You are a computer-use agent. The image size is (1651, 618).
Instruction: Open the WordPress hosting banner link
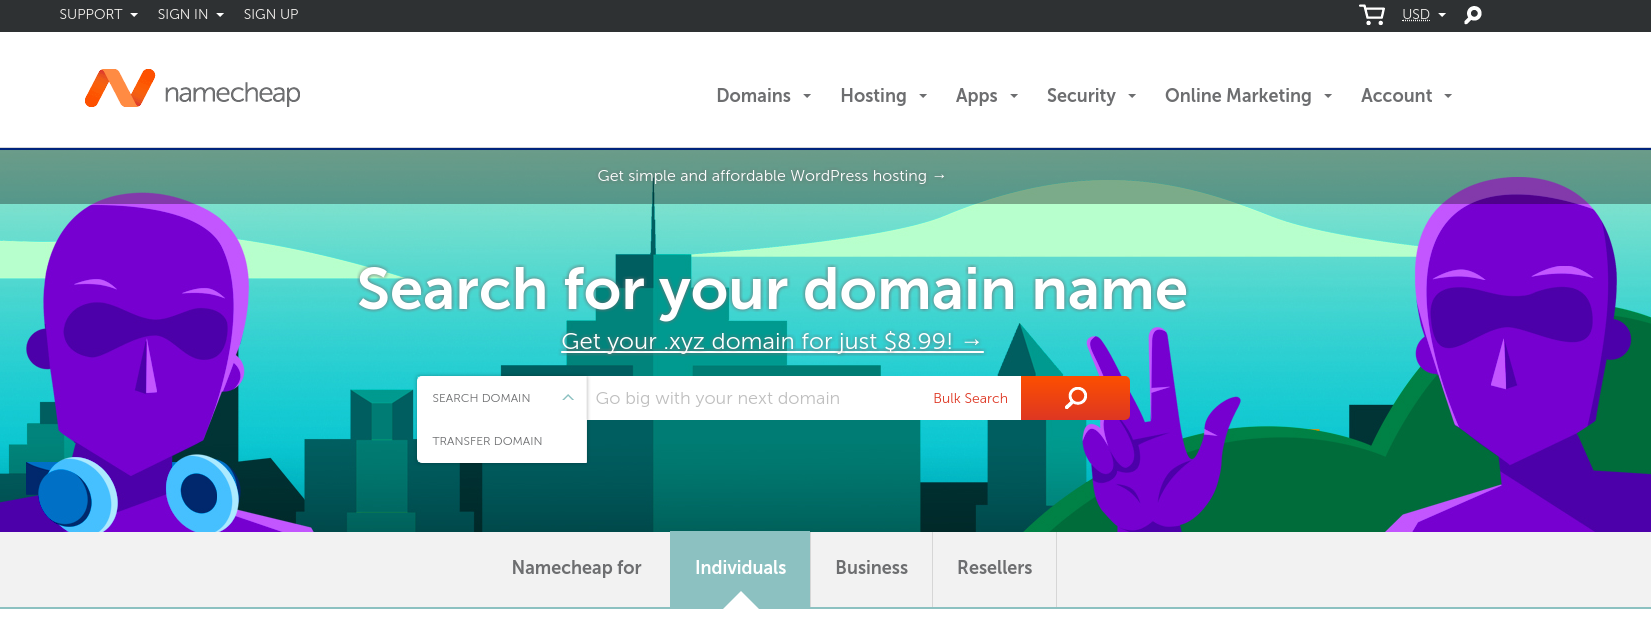tap(772, 176)
